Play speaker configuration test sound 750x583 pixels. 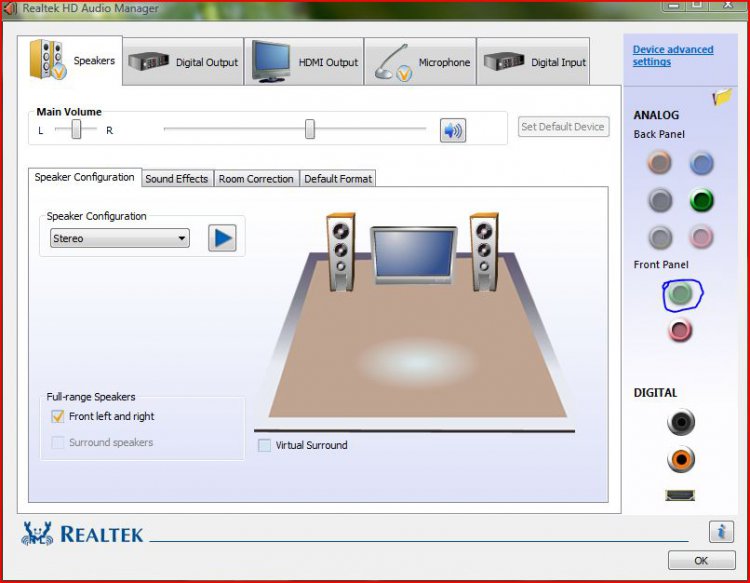[x=222, y=238]
